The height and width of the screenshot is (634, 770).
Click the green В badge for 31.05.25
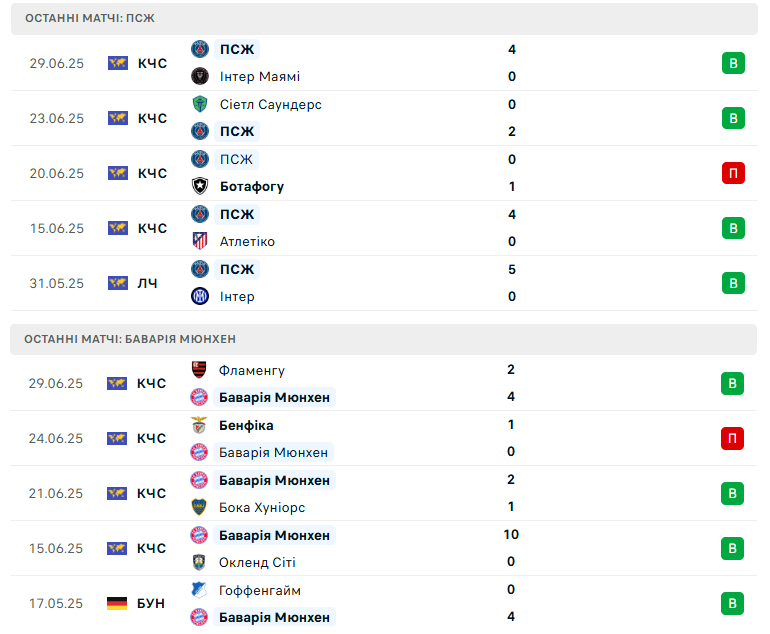click(x=733, y=283)
